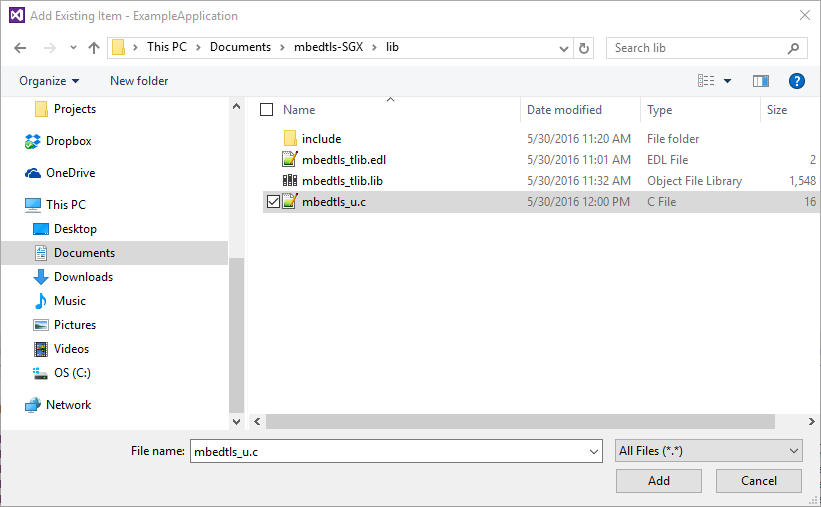The width and height of the screenshot is (821, 507).
Task: Click the horizontal scrollbar thumb
Action: pyautogui.click(x=520, y=422)
